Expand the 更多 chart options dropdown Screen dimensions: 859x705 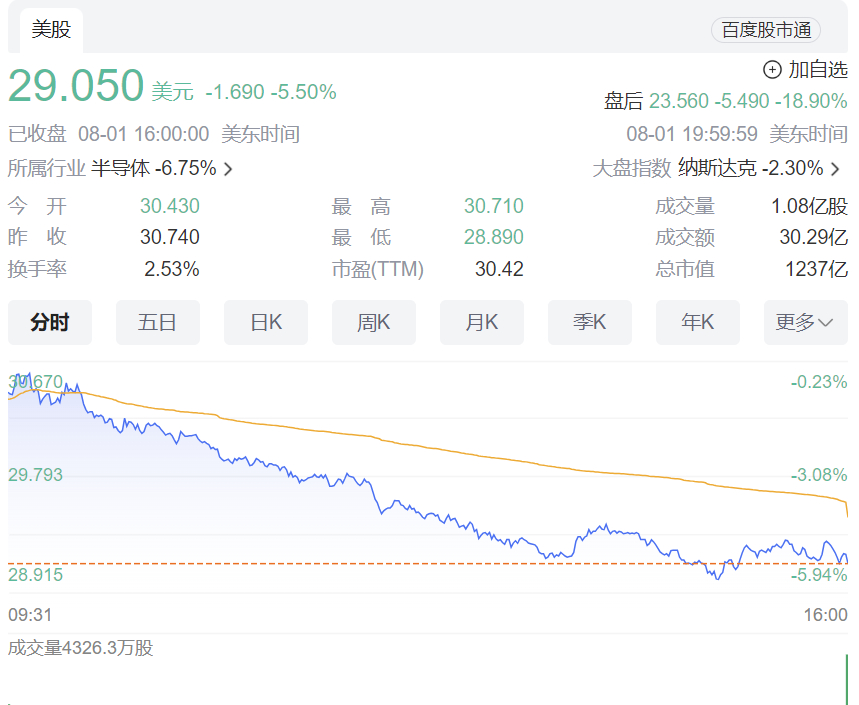(805, 322)
